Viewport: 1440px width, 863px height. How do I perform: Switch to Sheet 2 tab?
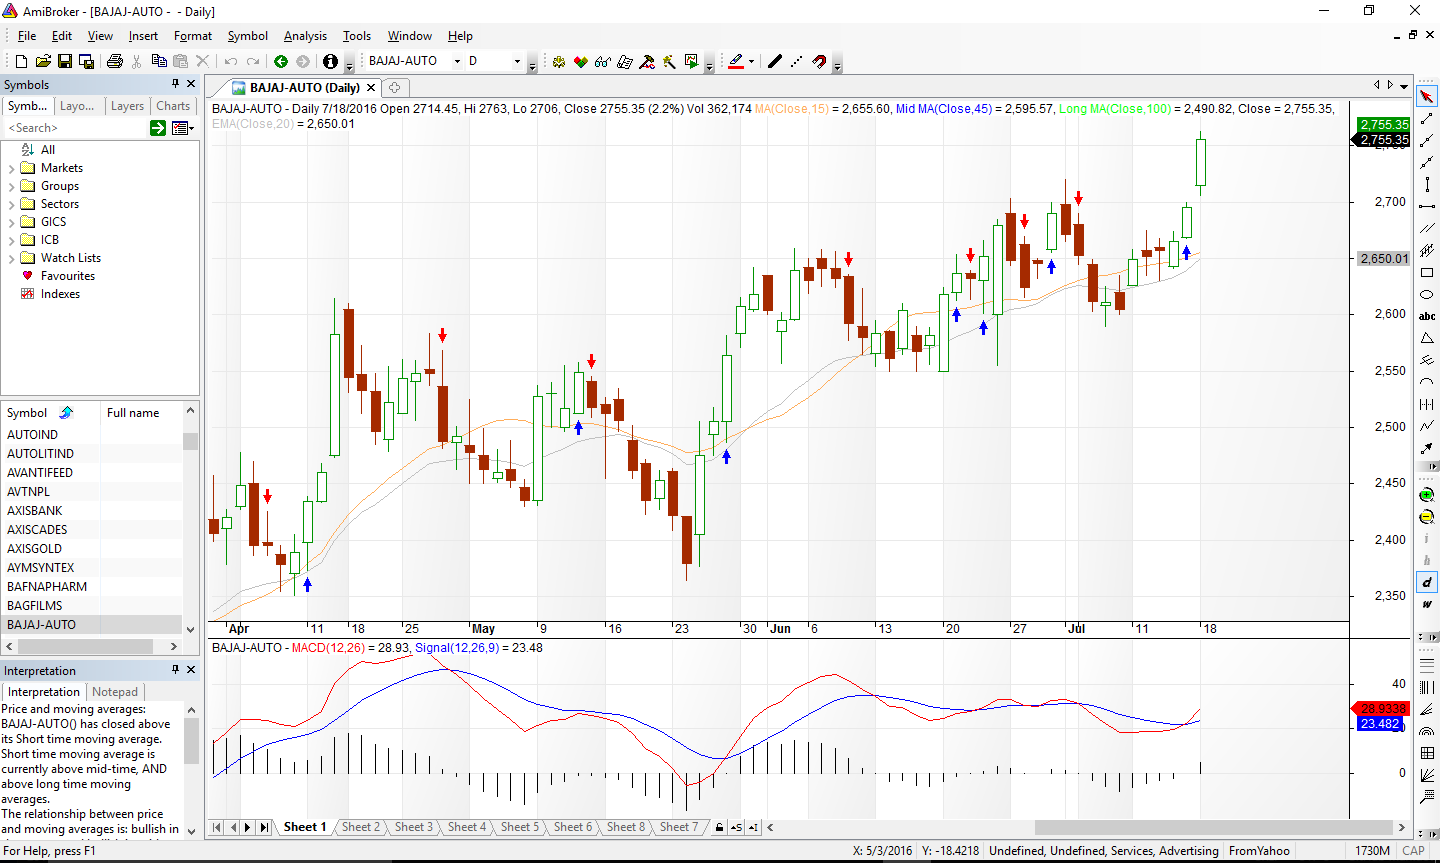click(360, 827)
